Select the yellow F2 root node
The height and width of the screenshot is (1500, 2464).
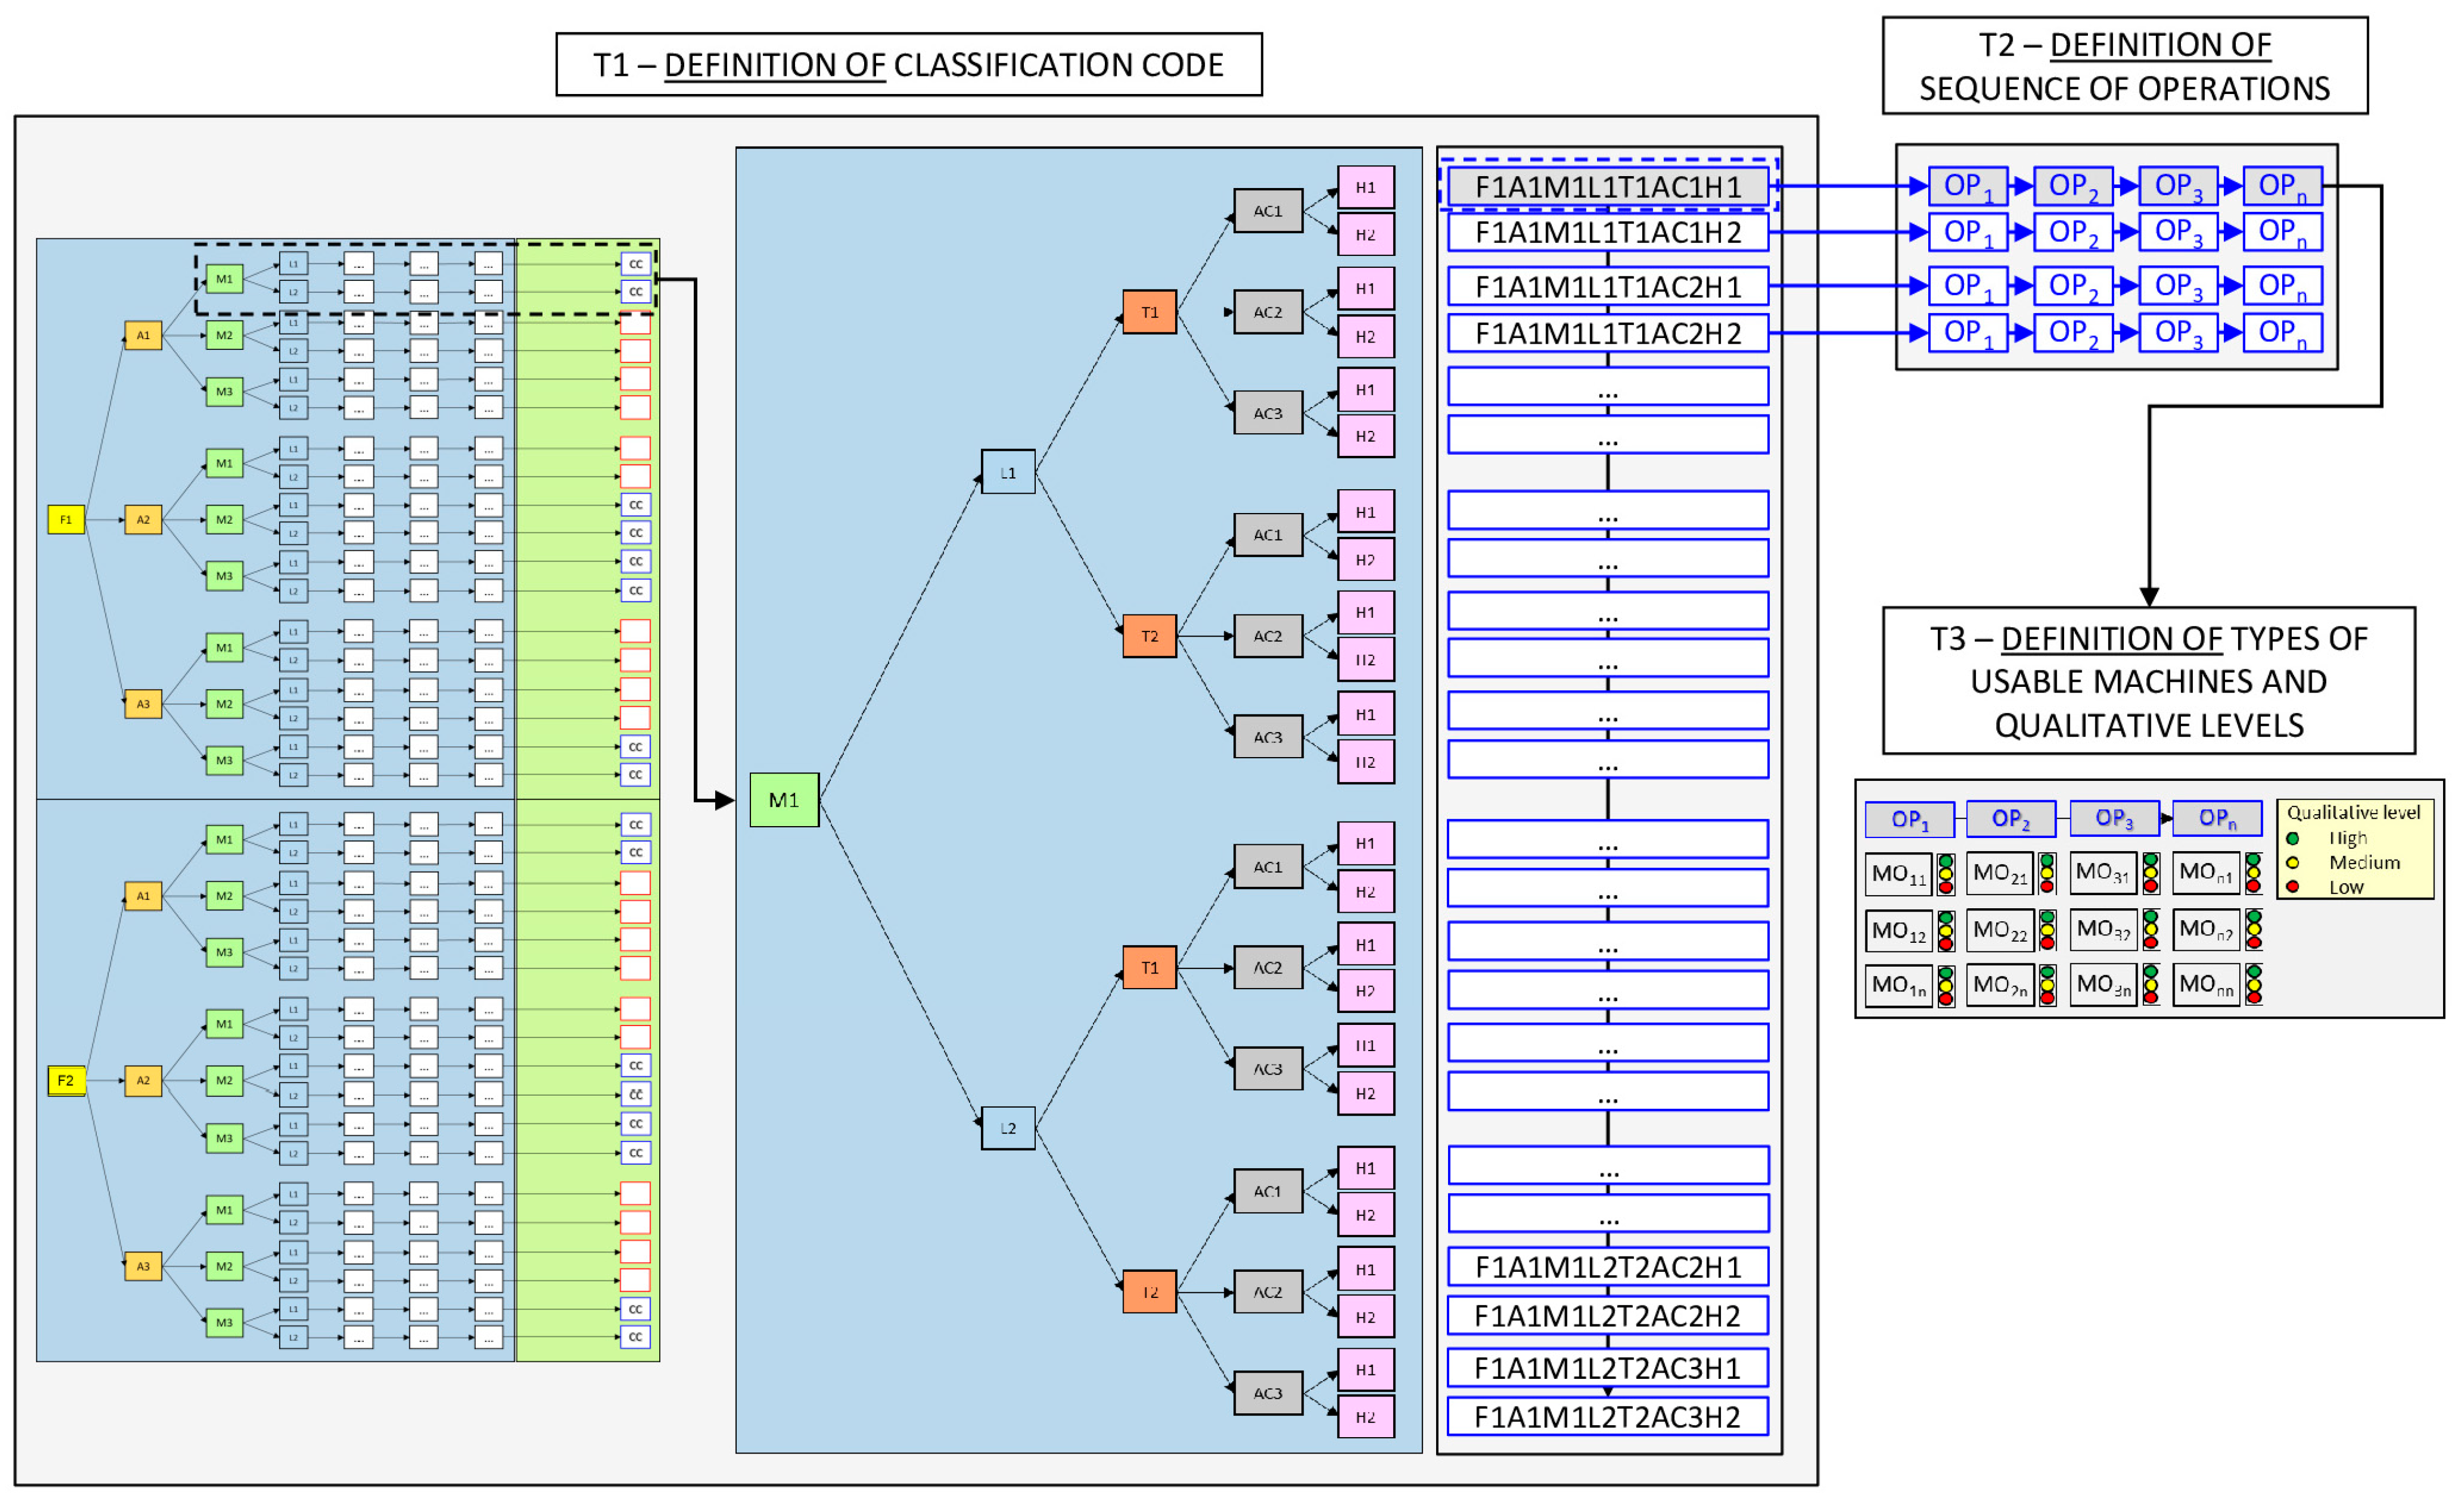coord(66,1080)
